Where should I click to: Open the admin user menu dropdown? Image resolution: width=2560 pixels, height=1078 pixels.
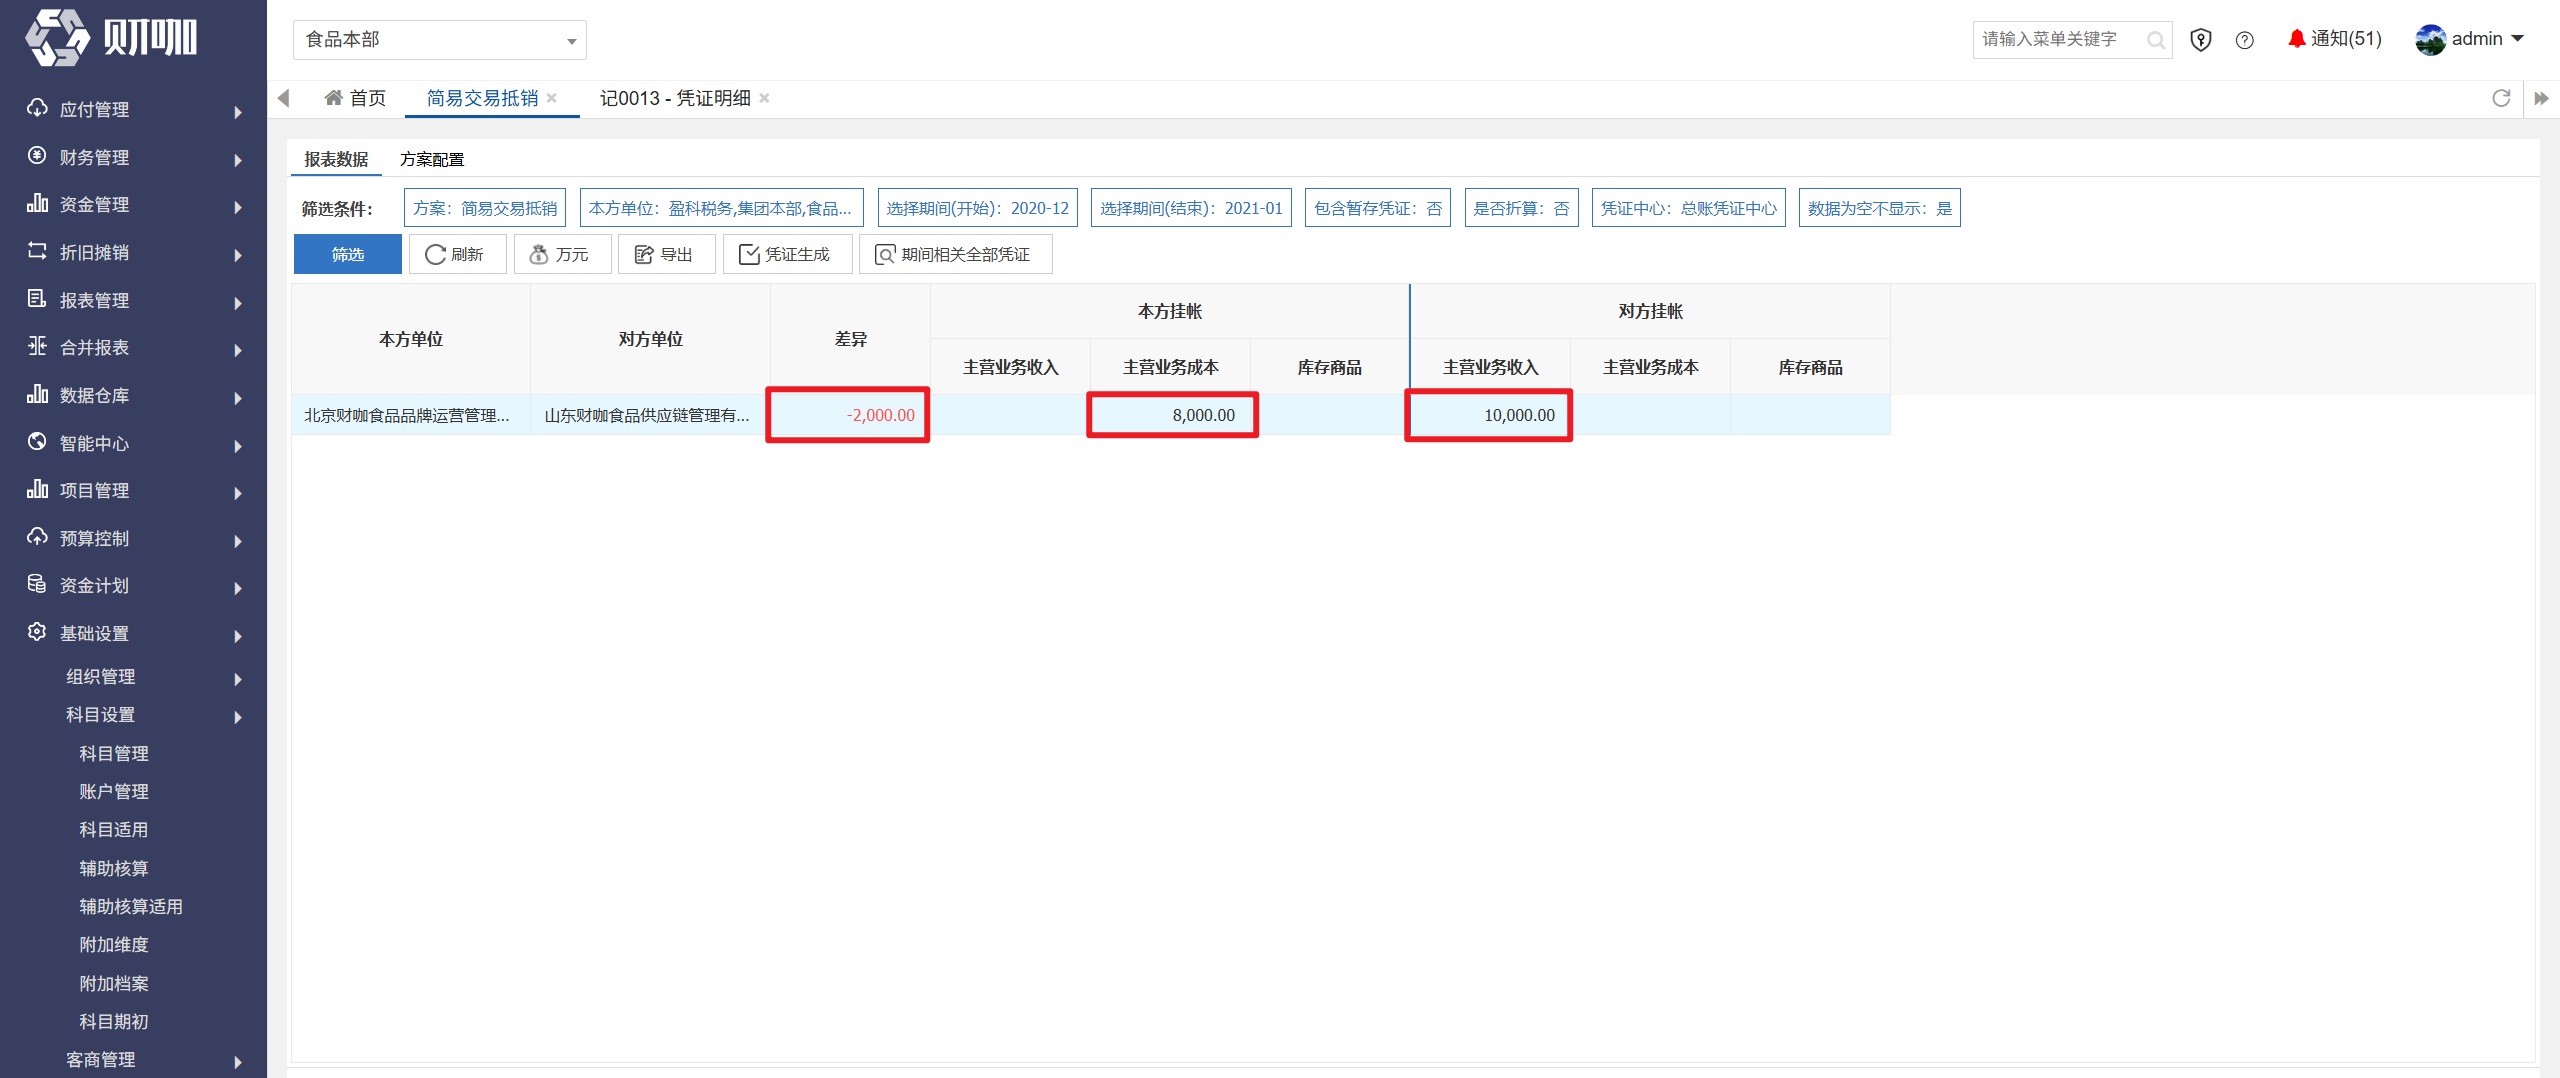point(2470,39)
